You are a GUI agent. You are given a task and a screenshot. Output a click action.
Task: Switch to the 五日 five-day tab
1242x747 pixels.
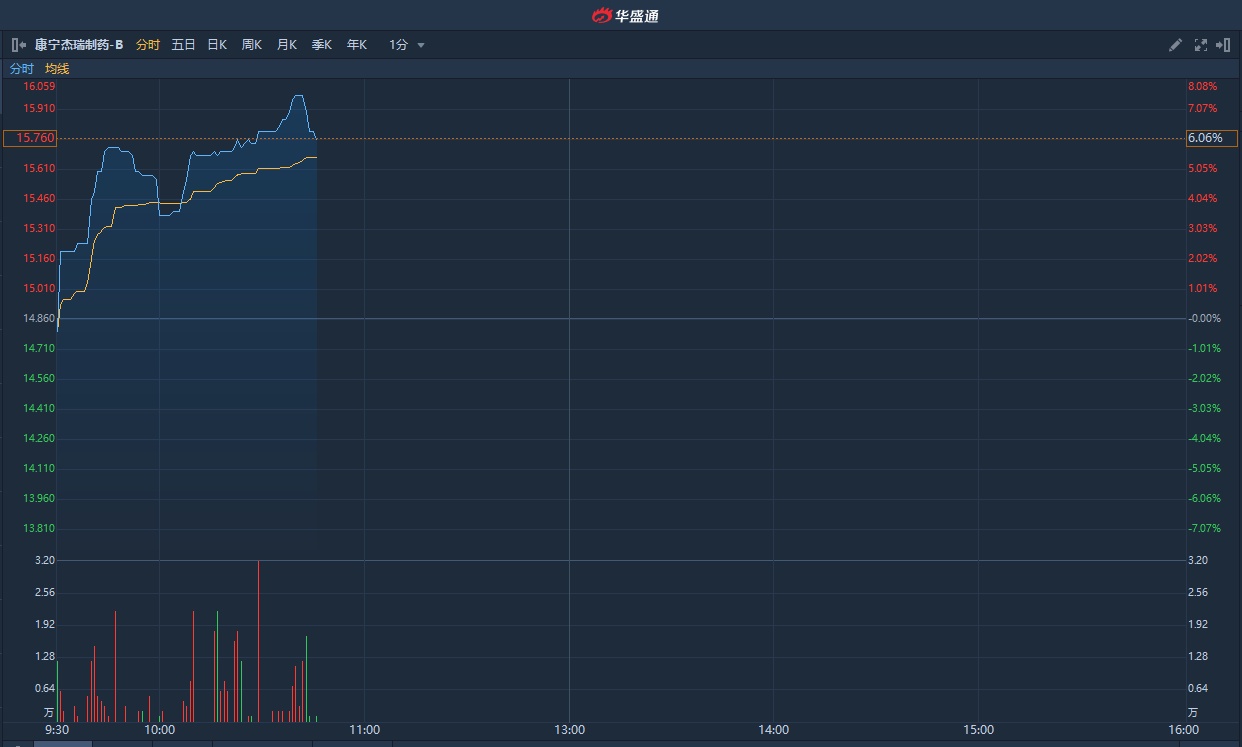(183, 45)
